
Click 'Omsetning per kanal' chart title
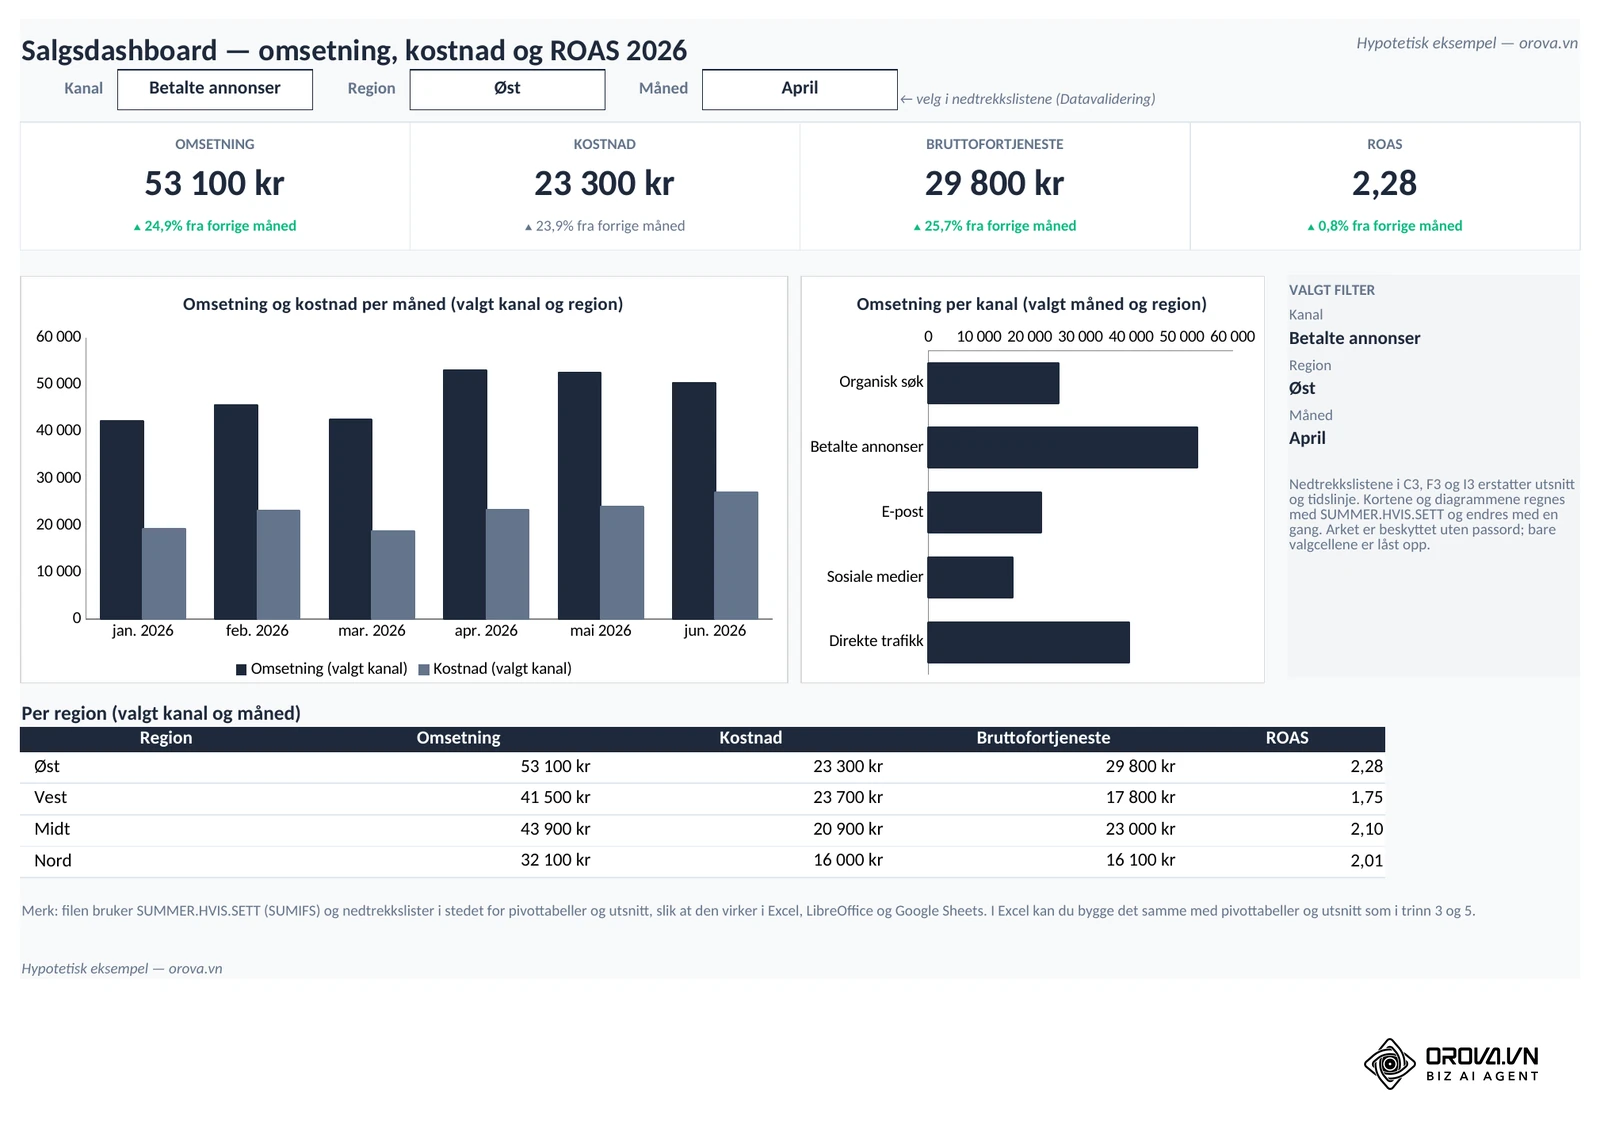(1032, 304)
